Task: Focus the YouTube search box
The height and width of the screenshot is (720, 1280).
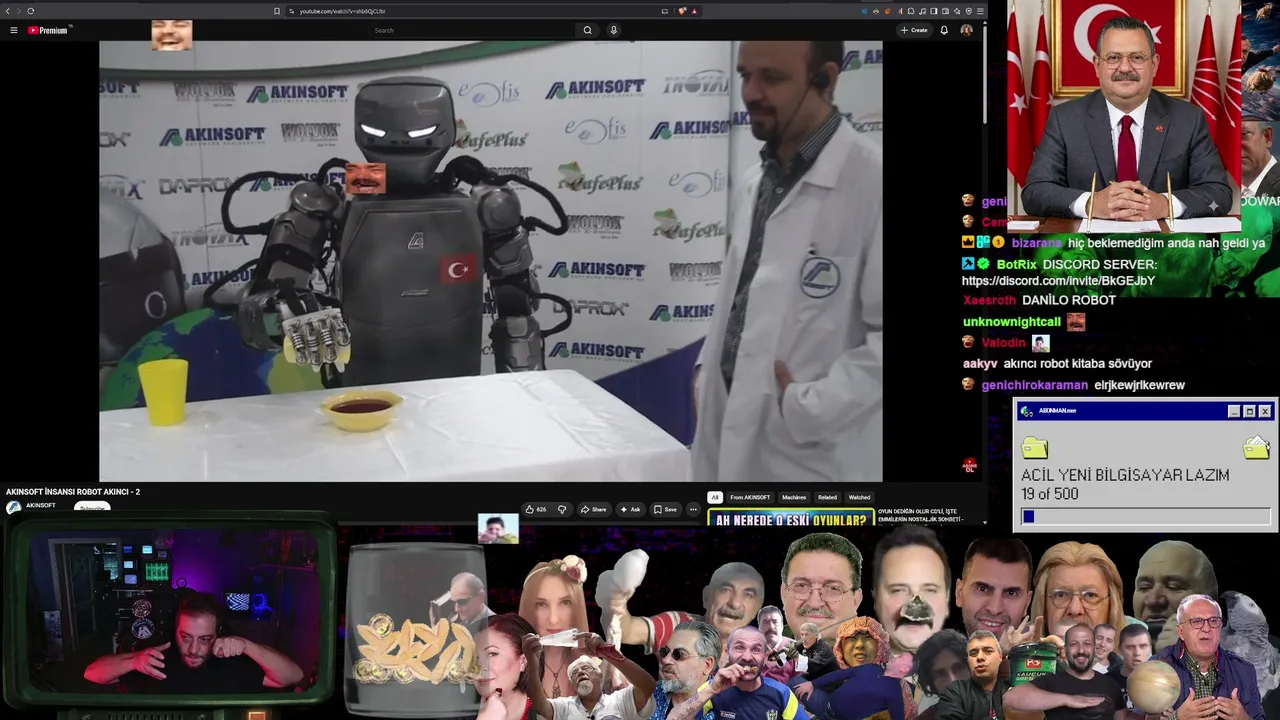Action: click(x=472, y=30)
